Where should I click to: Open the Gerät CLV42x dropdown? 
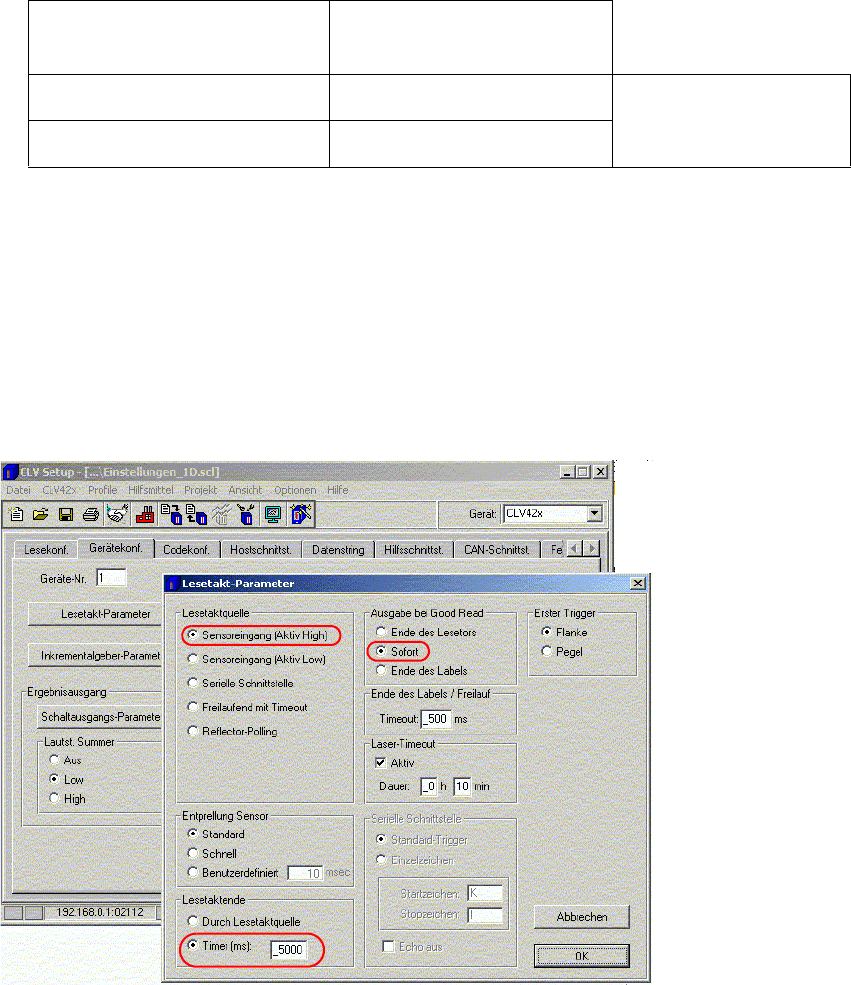(x=594, y=514)
